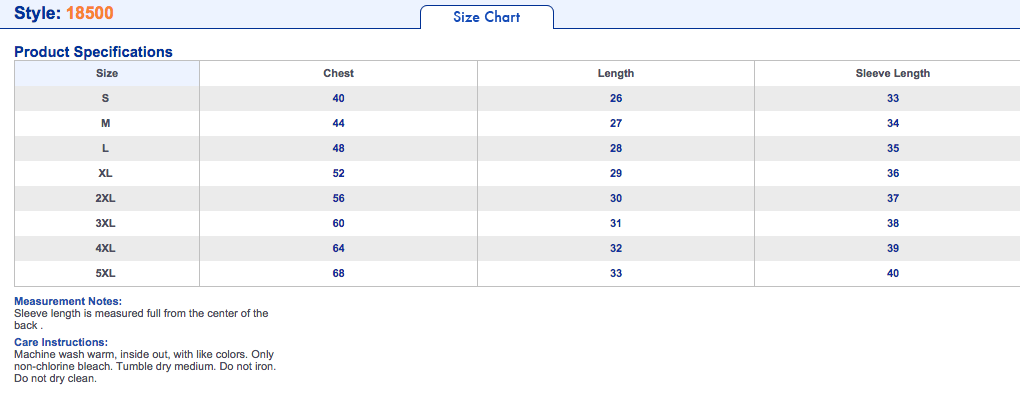This screenshot has width=1020, height=405.
Task: Click the Care Instructions heading
Action: (61, 342)
